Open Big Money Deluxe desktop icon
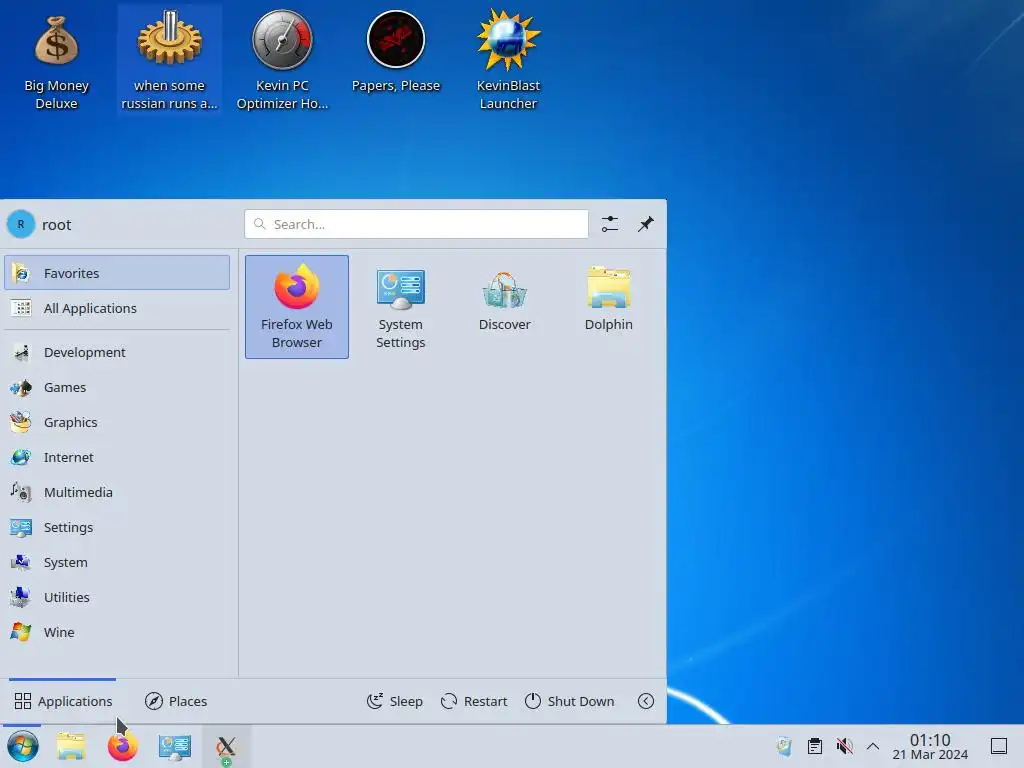The image size is (1024, 768). (x=56, y=60)
